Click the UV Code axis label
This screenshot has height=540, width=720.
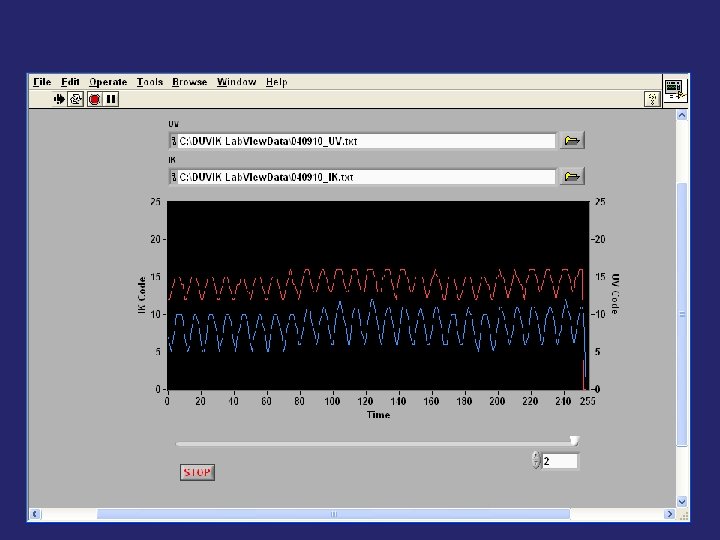[x=615, y=294]
